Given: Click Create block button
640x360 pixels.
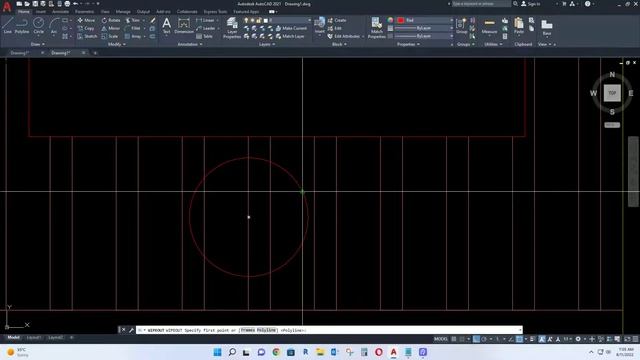Looking at the screenshot, I should [337, 20].
